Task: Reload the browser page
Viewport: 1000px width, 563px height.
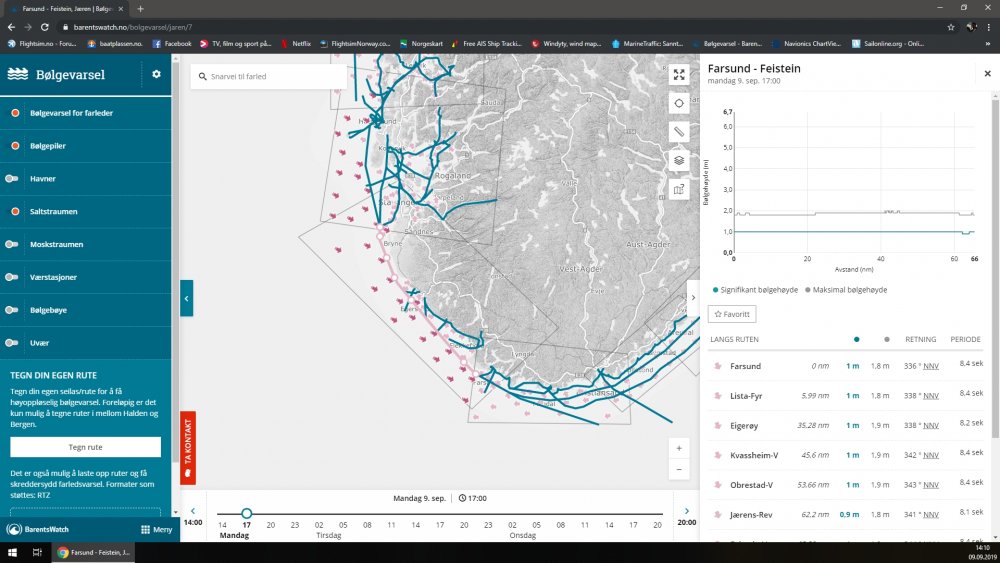Action: [45, 27]
